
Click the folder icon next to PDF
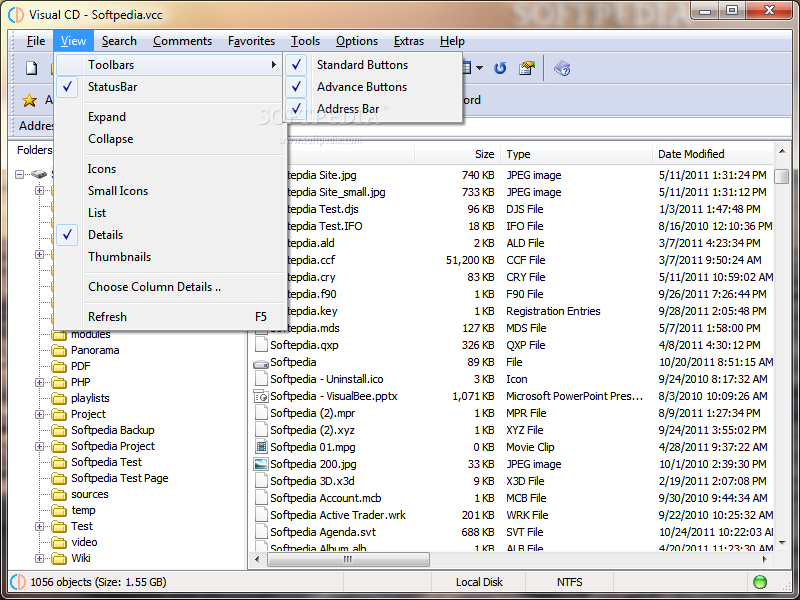point(59,366)
